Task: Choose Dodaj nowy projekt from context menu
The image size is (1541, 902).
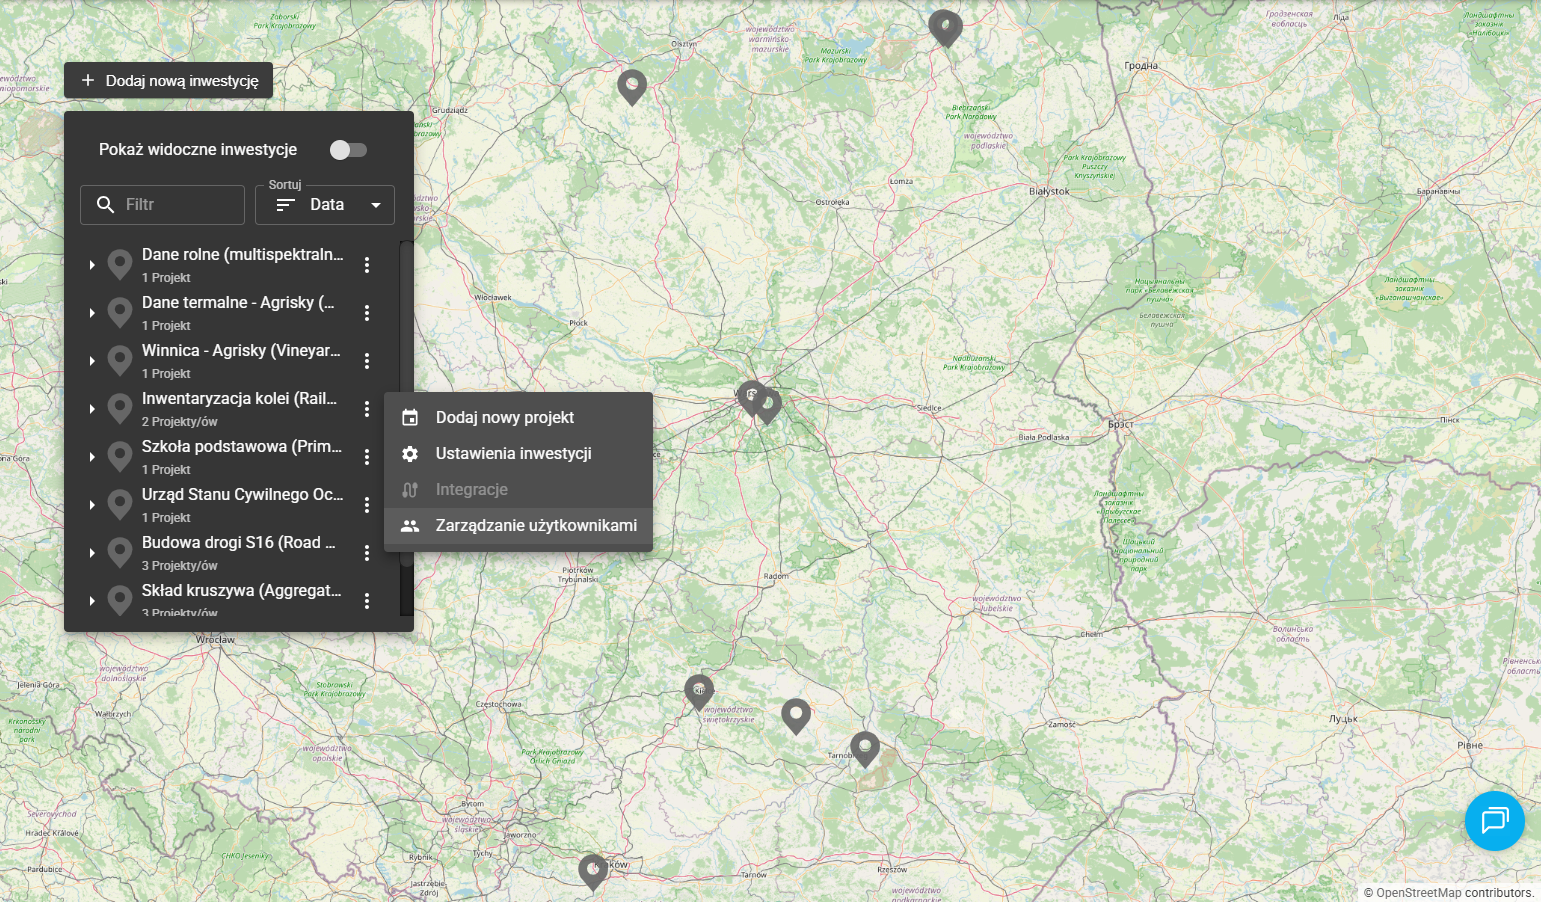Action: [x=518, y=418]
